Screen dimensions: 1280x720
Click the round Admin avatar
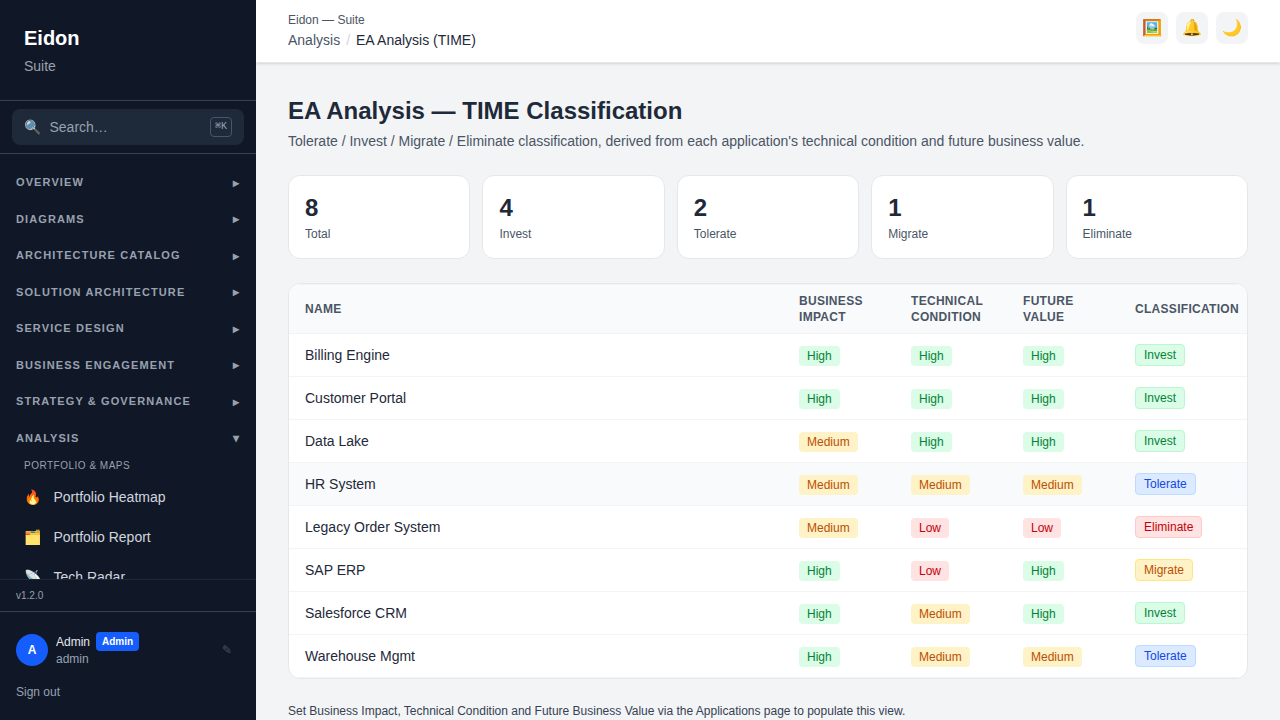pyautogui.click(x=32, y=650)
